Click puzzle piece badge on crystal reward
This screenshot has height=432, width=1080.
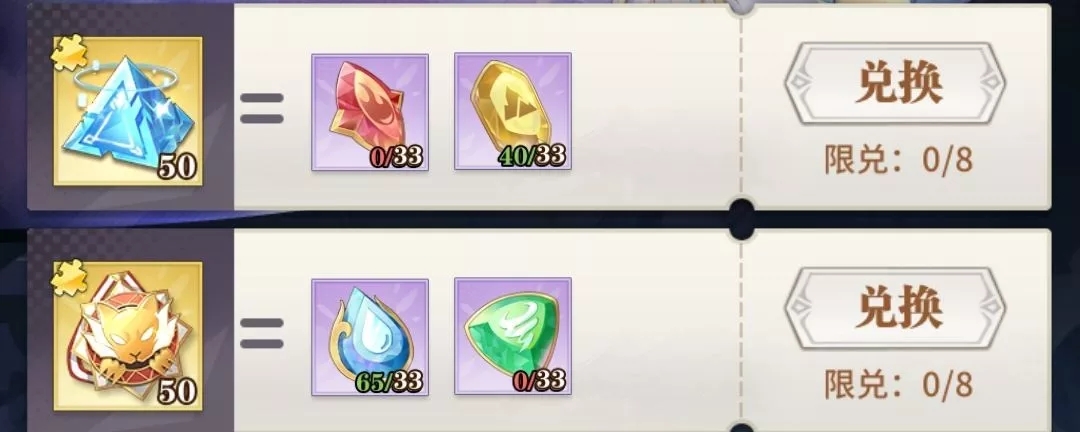69,52
